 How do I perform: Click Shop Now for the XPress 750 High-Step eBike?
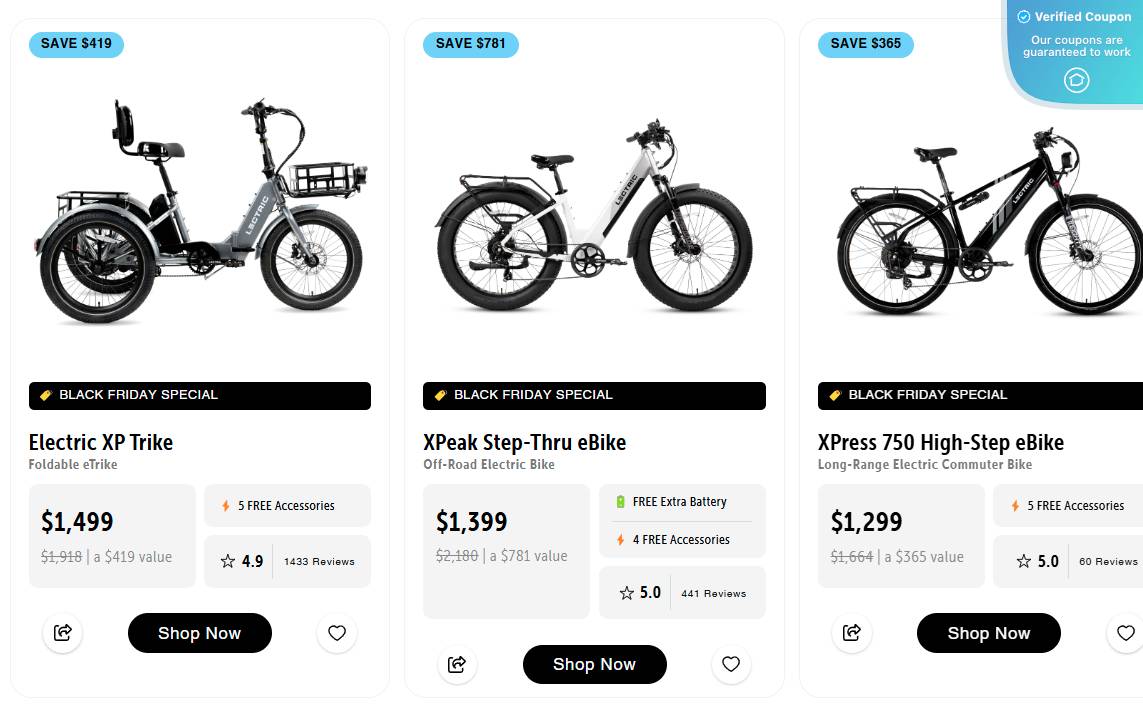pyautogui.click(x=988, y=632)
